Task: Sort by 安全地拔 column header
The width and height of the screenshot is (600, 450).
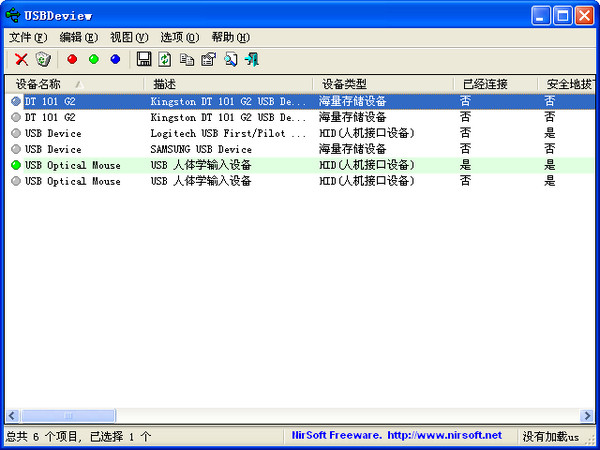Action: coord(567,84)
